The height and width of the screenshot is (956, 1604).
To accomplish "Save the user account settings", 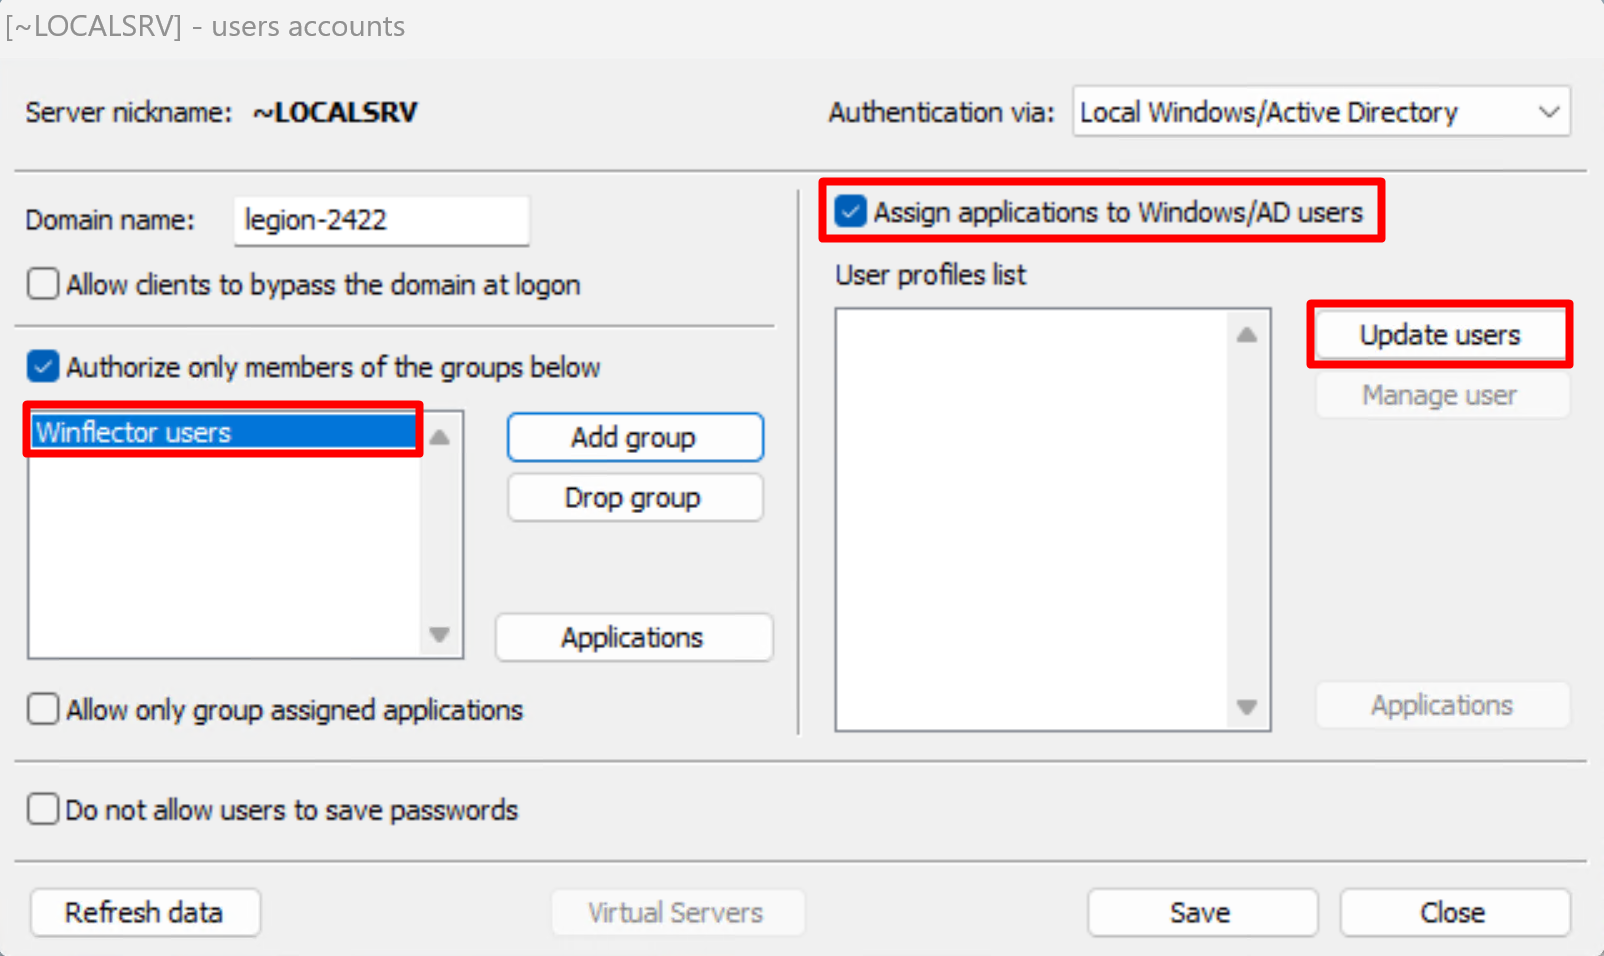I will pos(1201,912).
